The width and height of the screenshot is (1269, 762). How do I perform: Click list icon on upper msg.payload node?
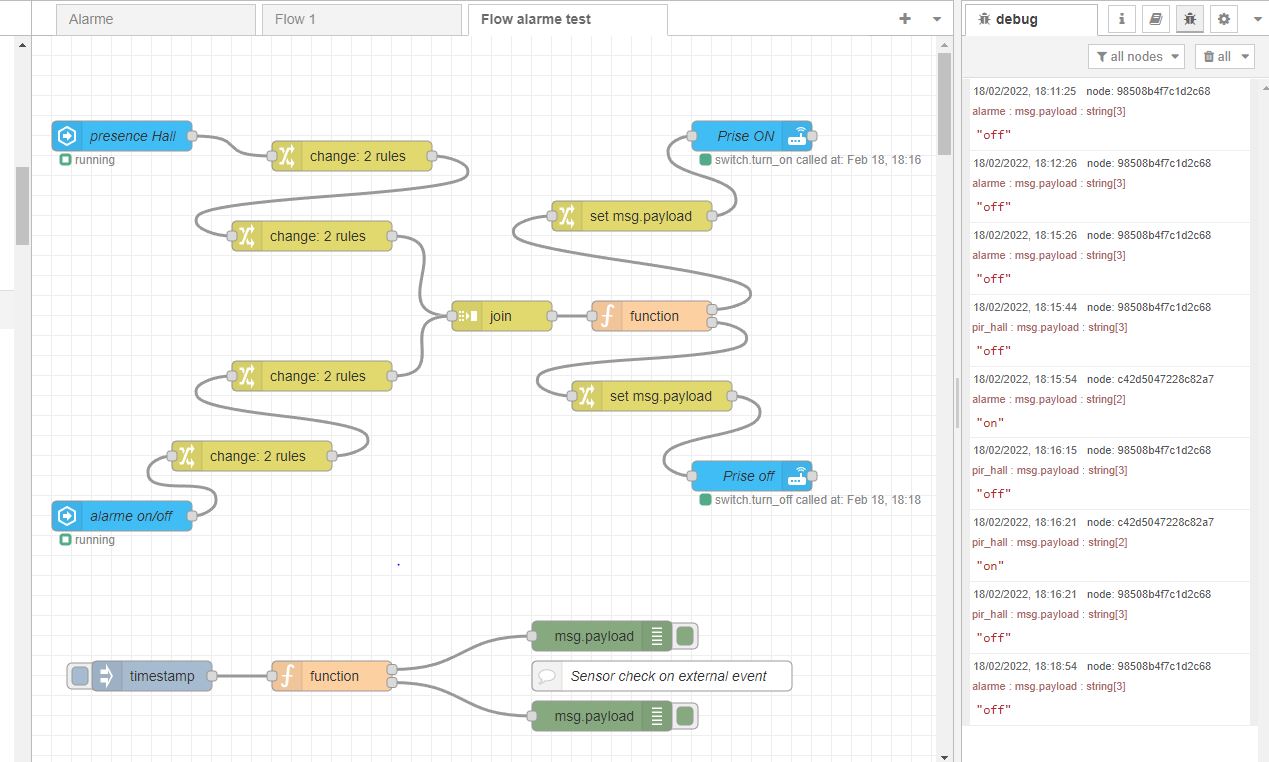click(x=657, y=636)
